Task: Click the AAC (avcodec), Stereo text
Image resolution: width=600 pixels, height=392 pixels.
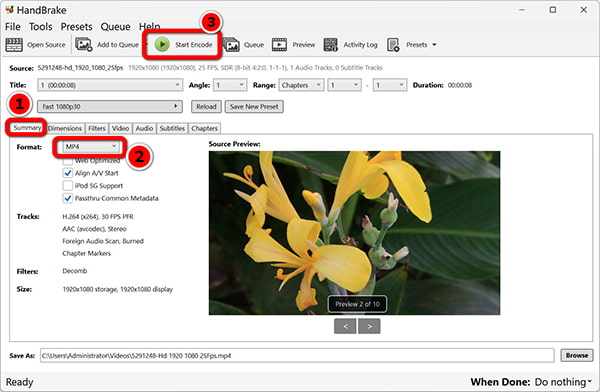Action: pyautogui.click(x=94, y=229)
